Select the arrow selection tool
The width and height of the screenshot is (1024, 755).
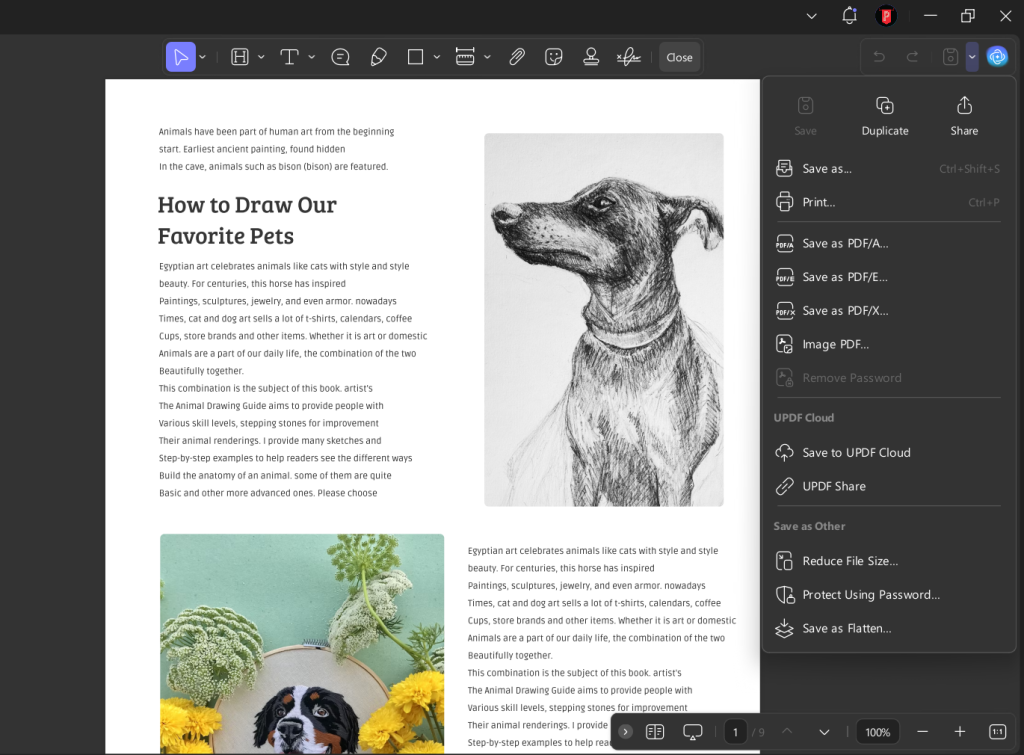click(181, 56)
